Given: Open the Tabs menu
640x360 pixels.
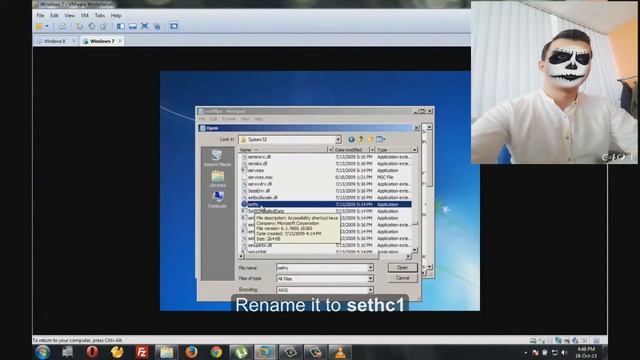Looking at the screenshot, I should pyautogui.click(x=100, y=16).
